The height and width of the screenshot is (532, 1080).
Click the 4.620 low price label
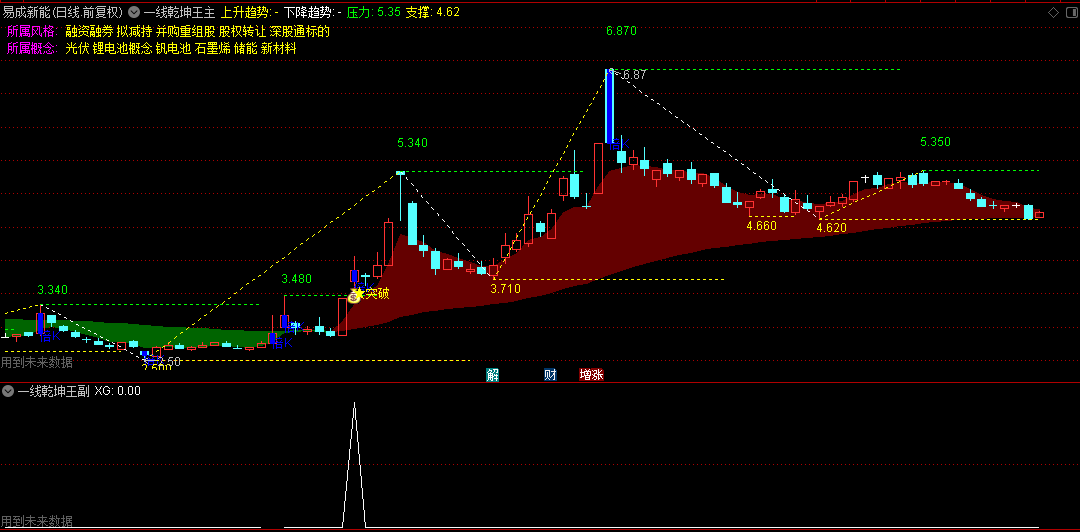pos(831,227)
